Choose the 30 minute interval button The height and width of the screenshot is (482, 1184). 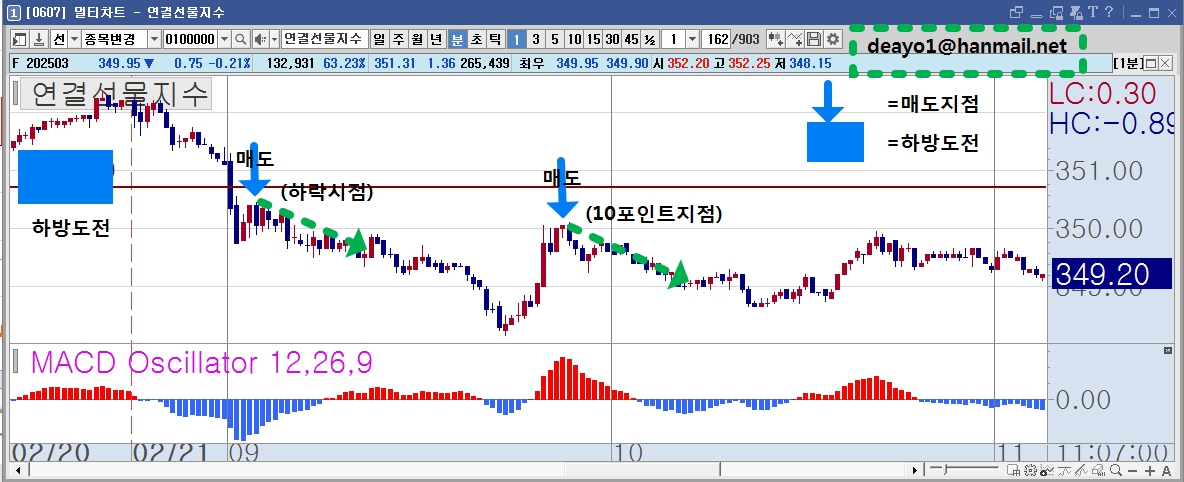(x=612, y=39)
